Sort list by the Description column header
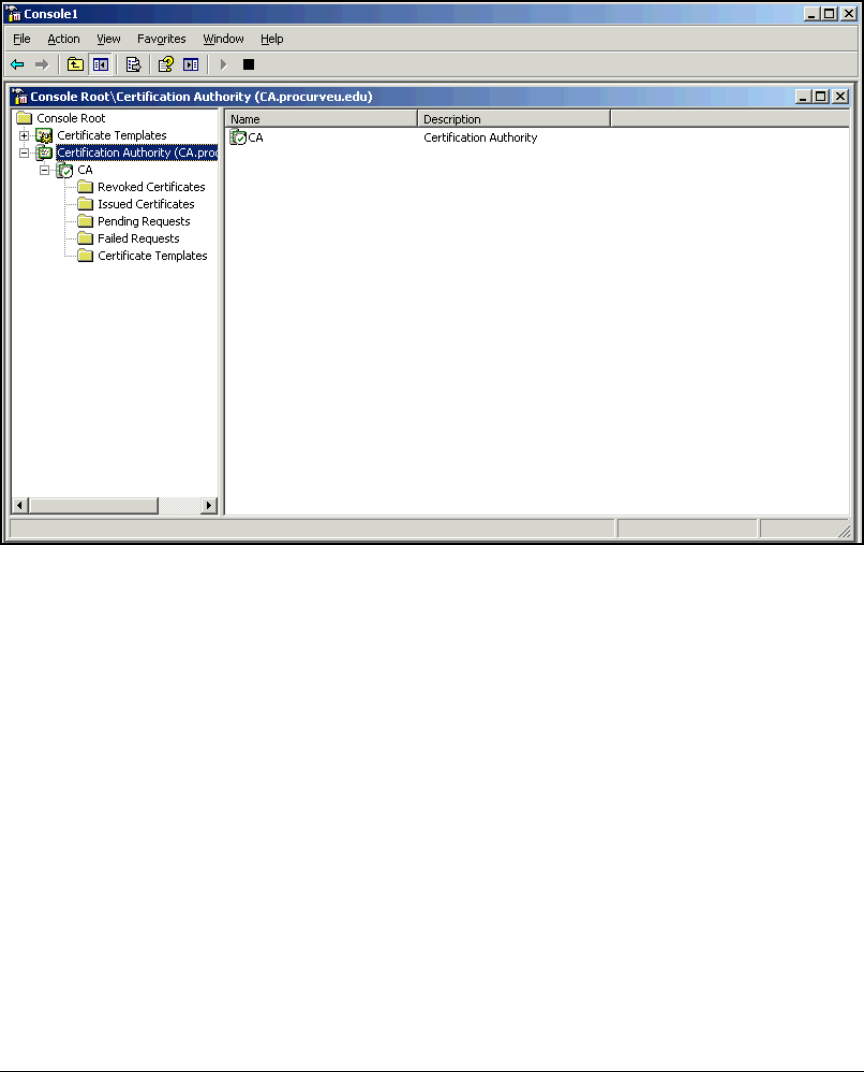This screenshot has width=864, height=1072. point(514,119)
